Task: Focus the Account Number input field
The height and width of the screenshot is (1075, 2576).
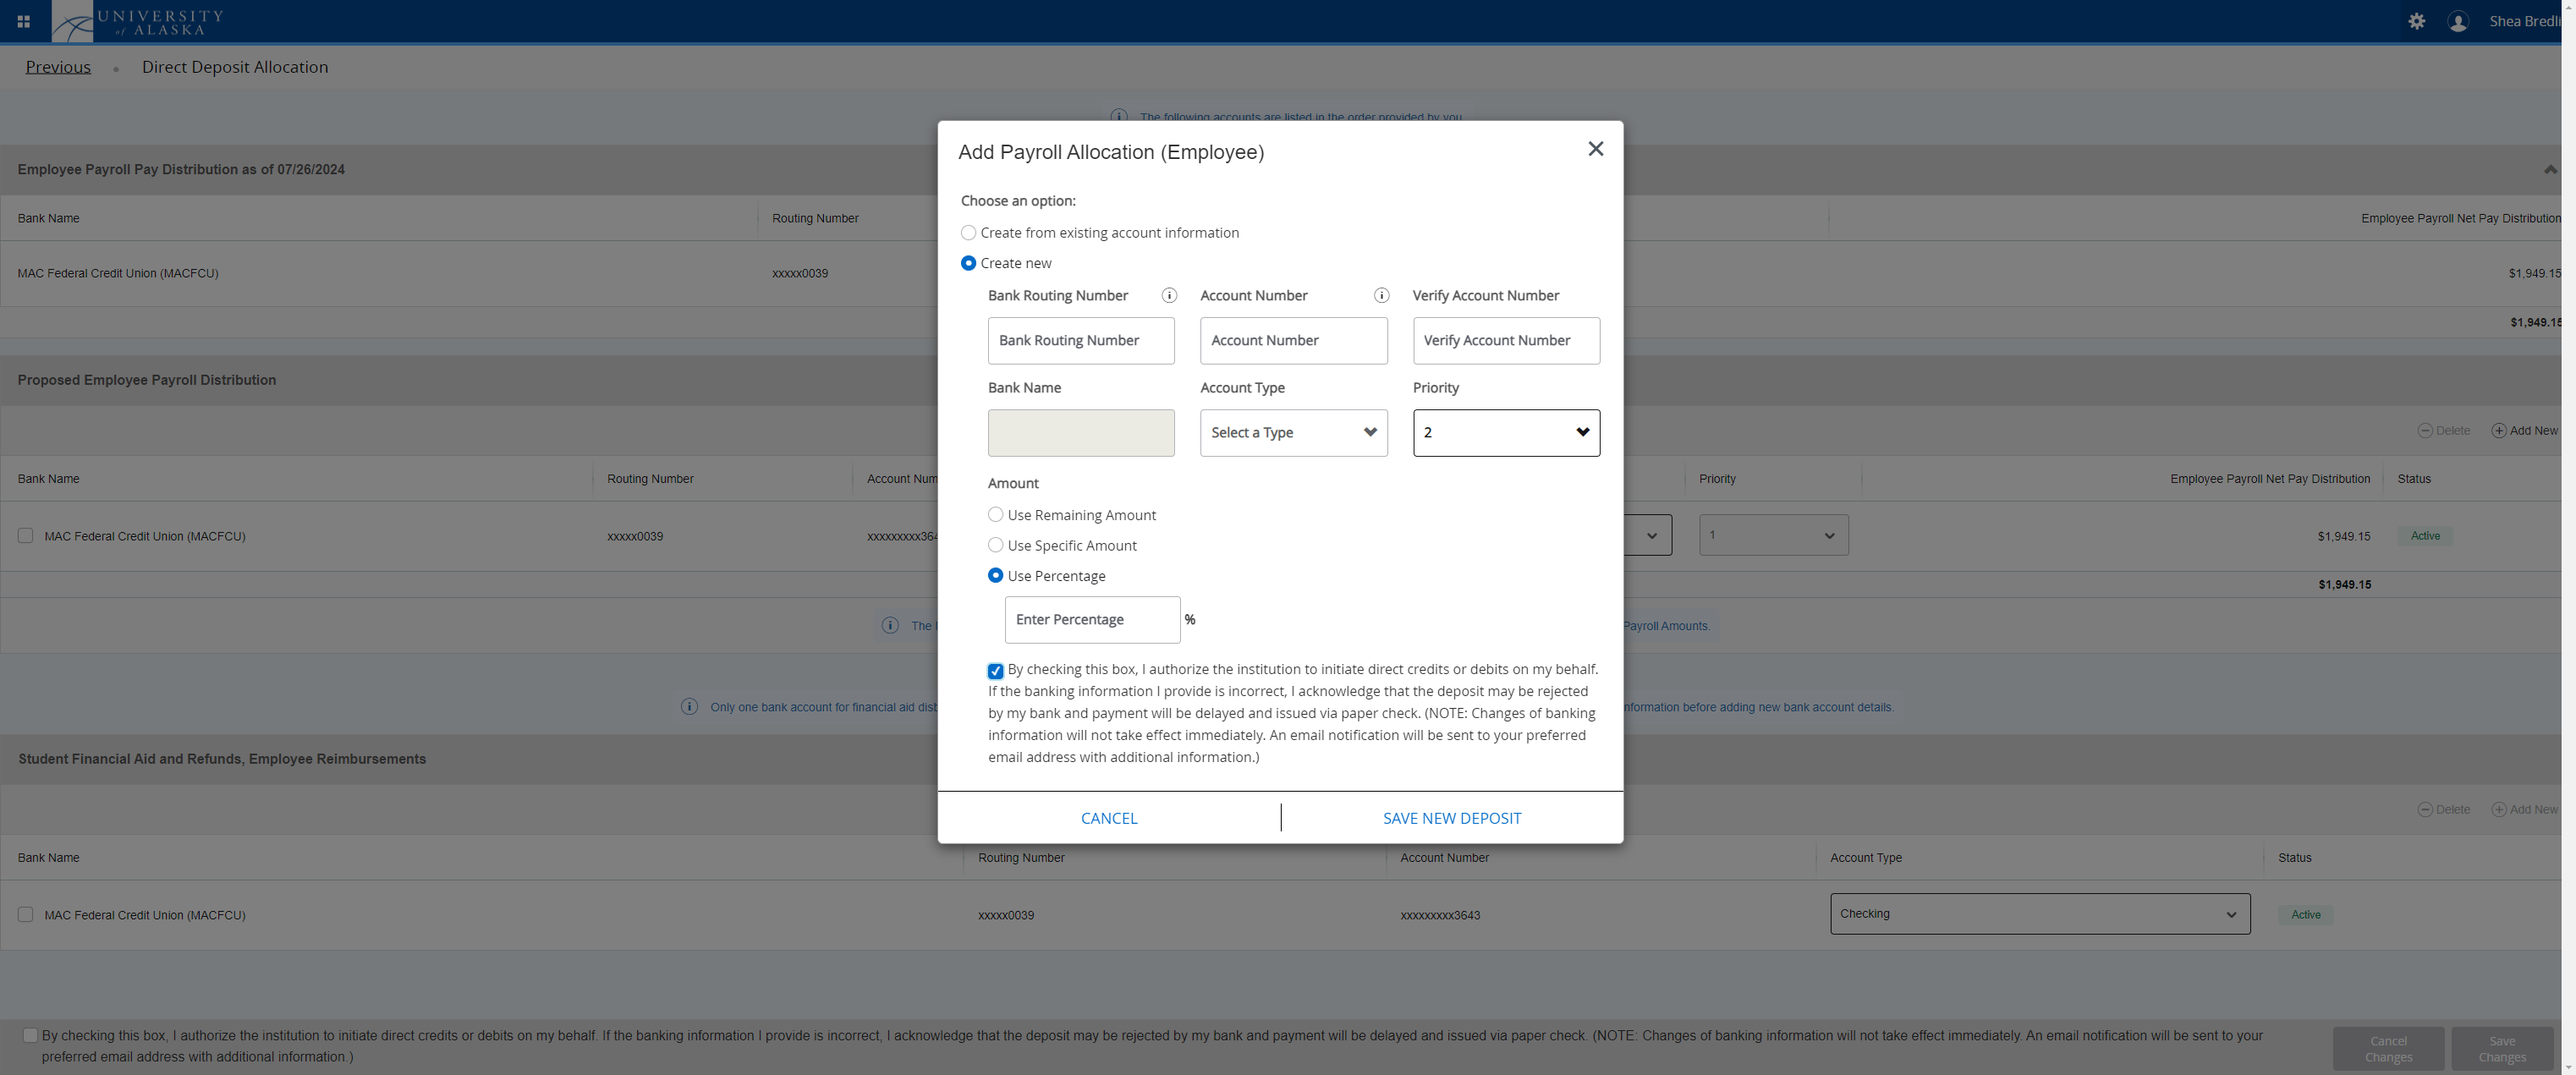Action: click(x=1293, y=341)
